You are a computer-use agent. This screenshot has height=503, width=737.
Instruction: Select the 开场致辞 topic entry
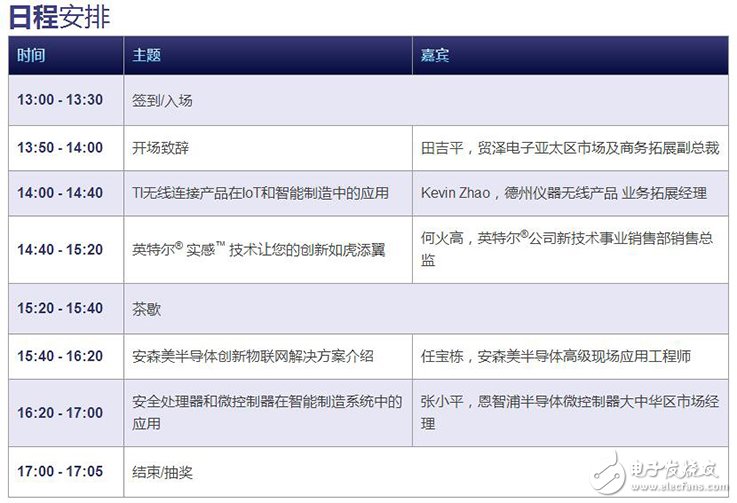tap(160, 147)
